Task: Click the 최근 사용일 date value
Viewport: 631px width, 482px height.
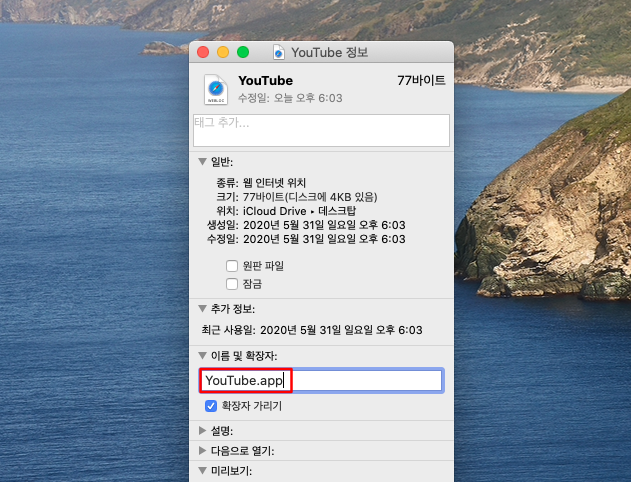Action: point(341,330)
